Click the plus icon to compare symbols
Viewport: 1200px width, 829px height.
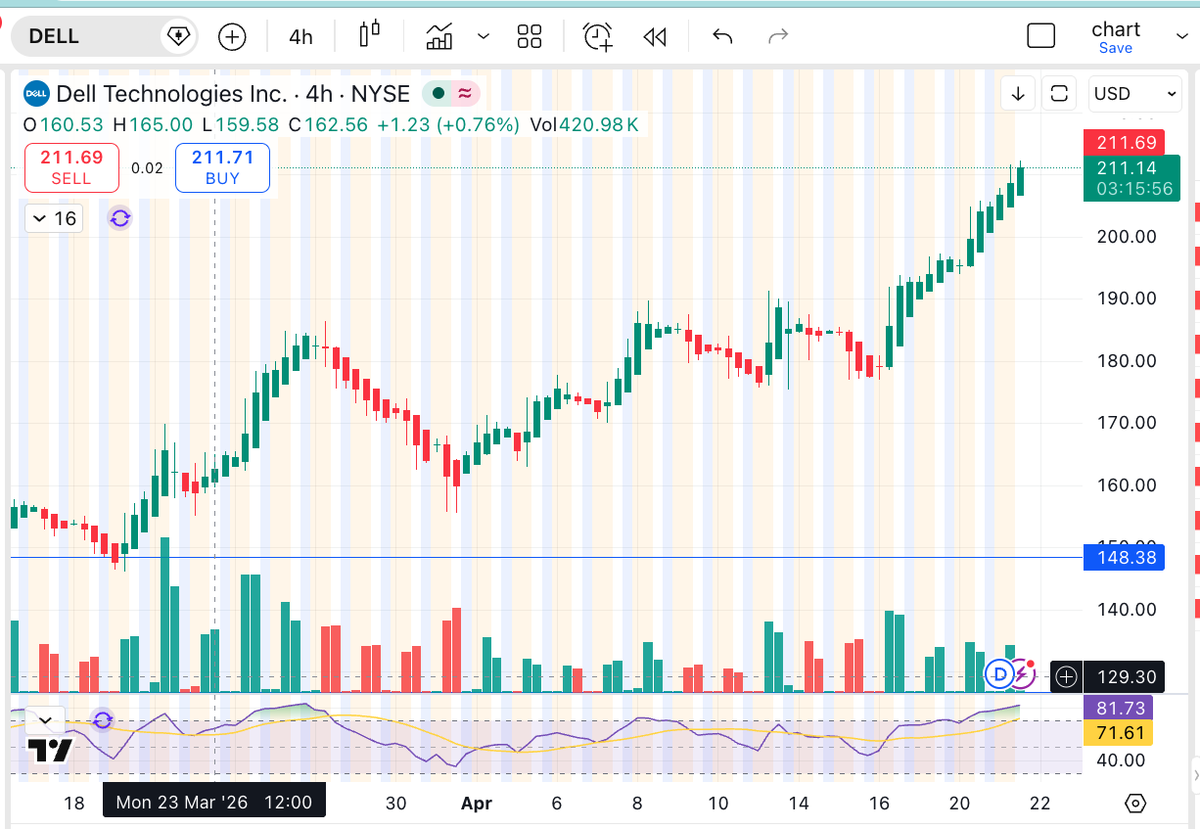click(232, 37)
